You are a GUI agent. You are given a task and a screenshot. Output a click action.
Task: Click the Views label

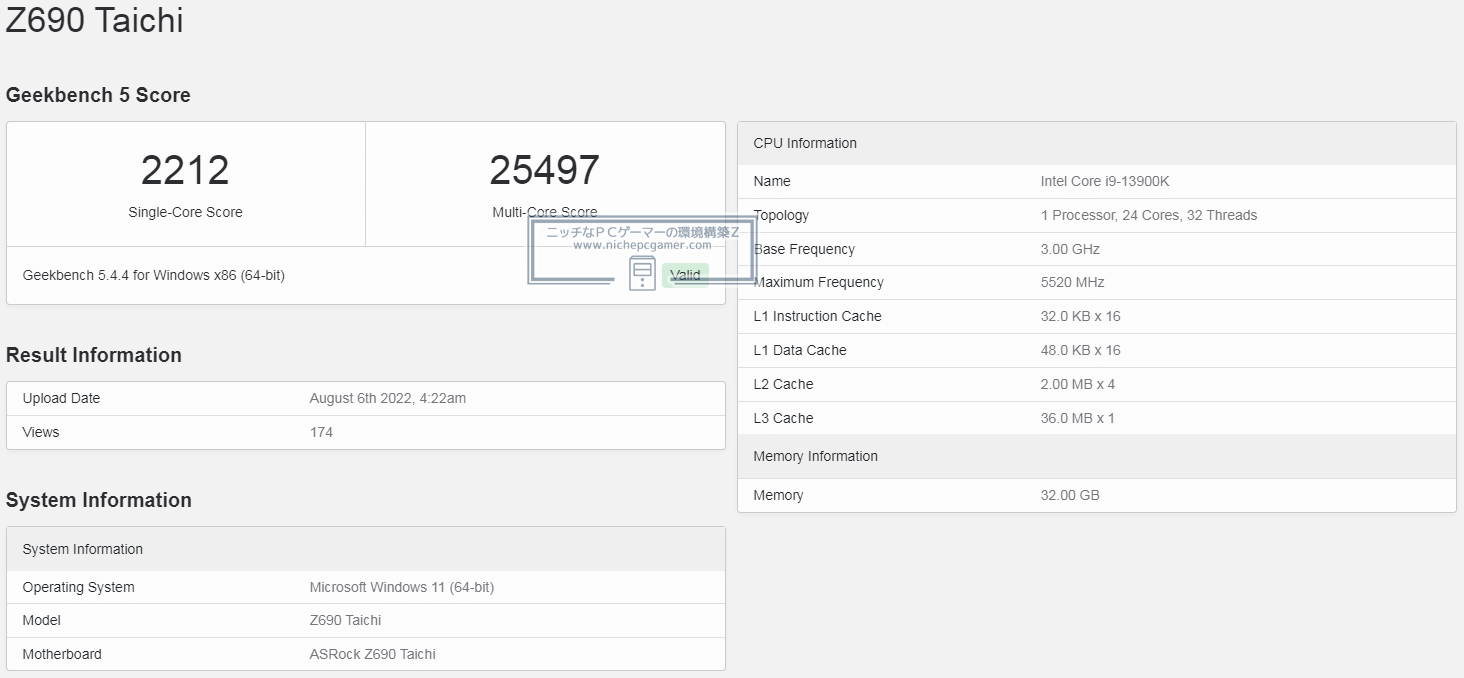tap(41, 432)
